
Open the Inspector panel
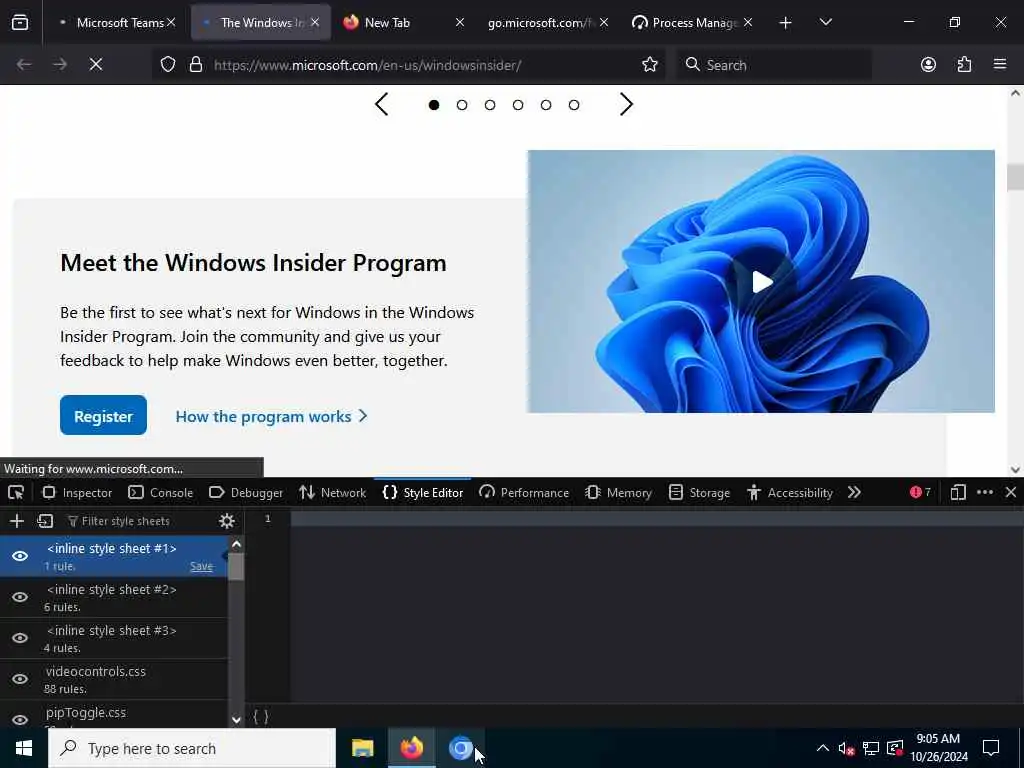click(x=77, y=492)
